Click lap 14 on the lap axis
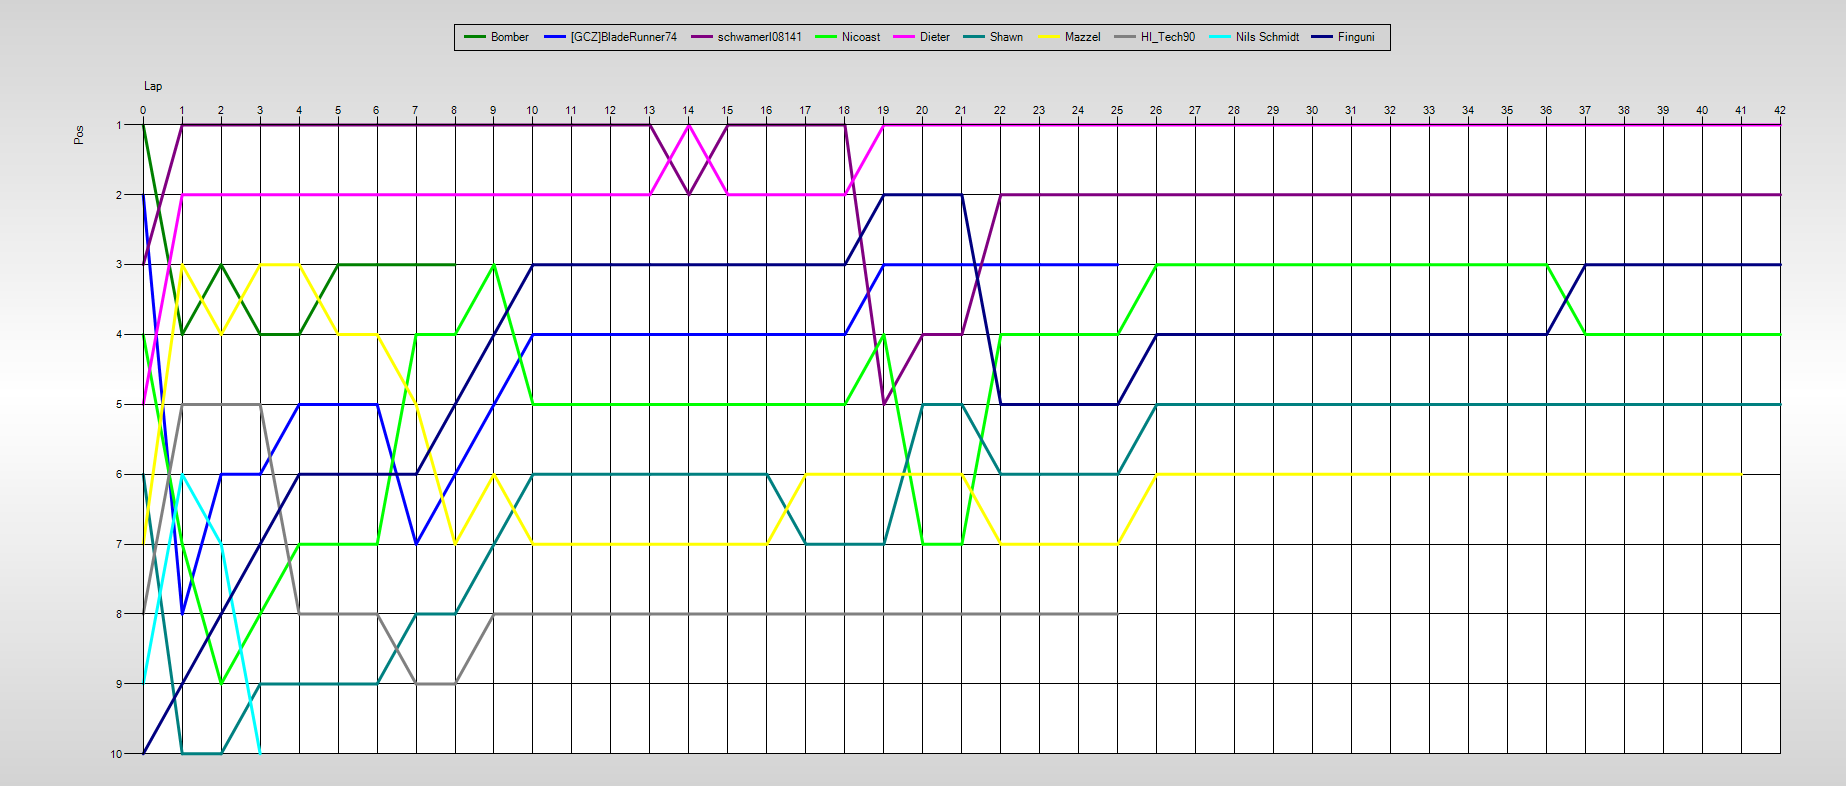The width and height of the screenshot is (1846, 786). [688, 110]
